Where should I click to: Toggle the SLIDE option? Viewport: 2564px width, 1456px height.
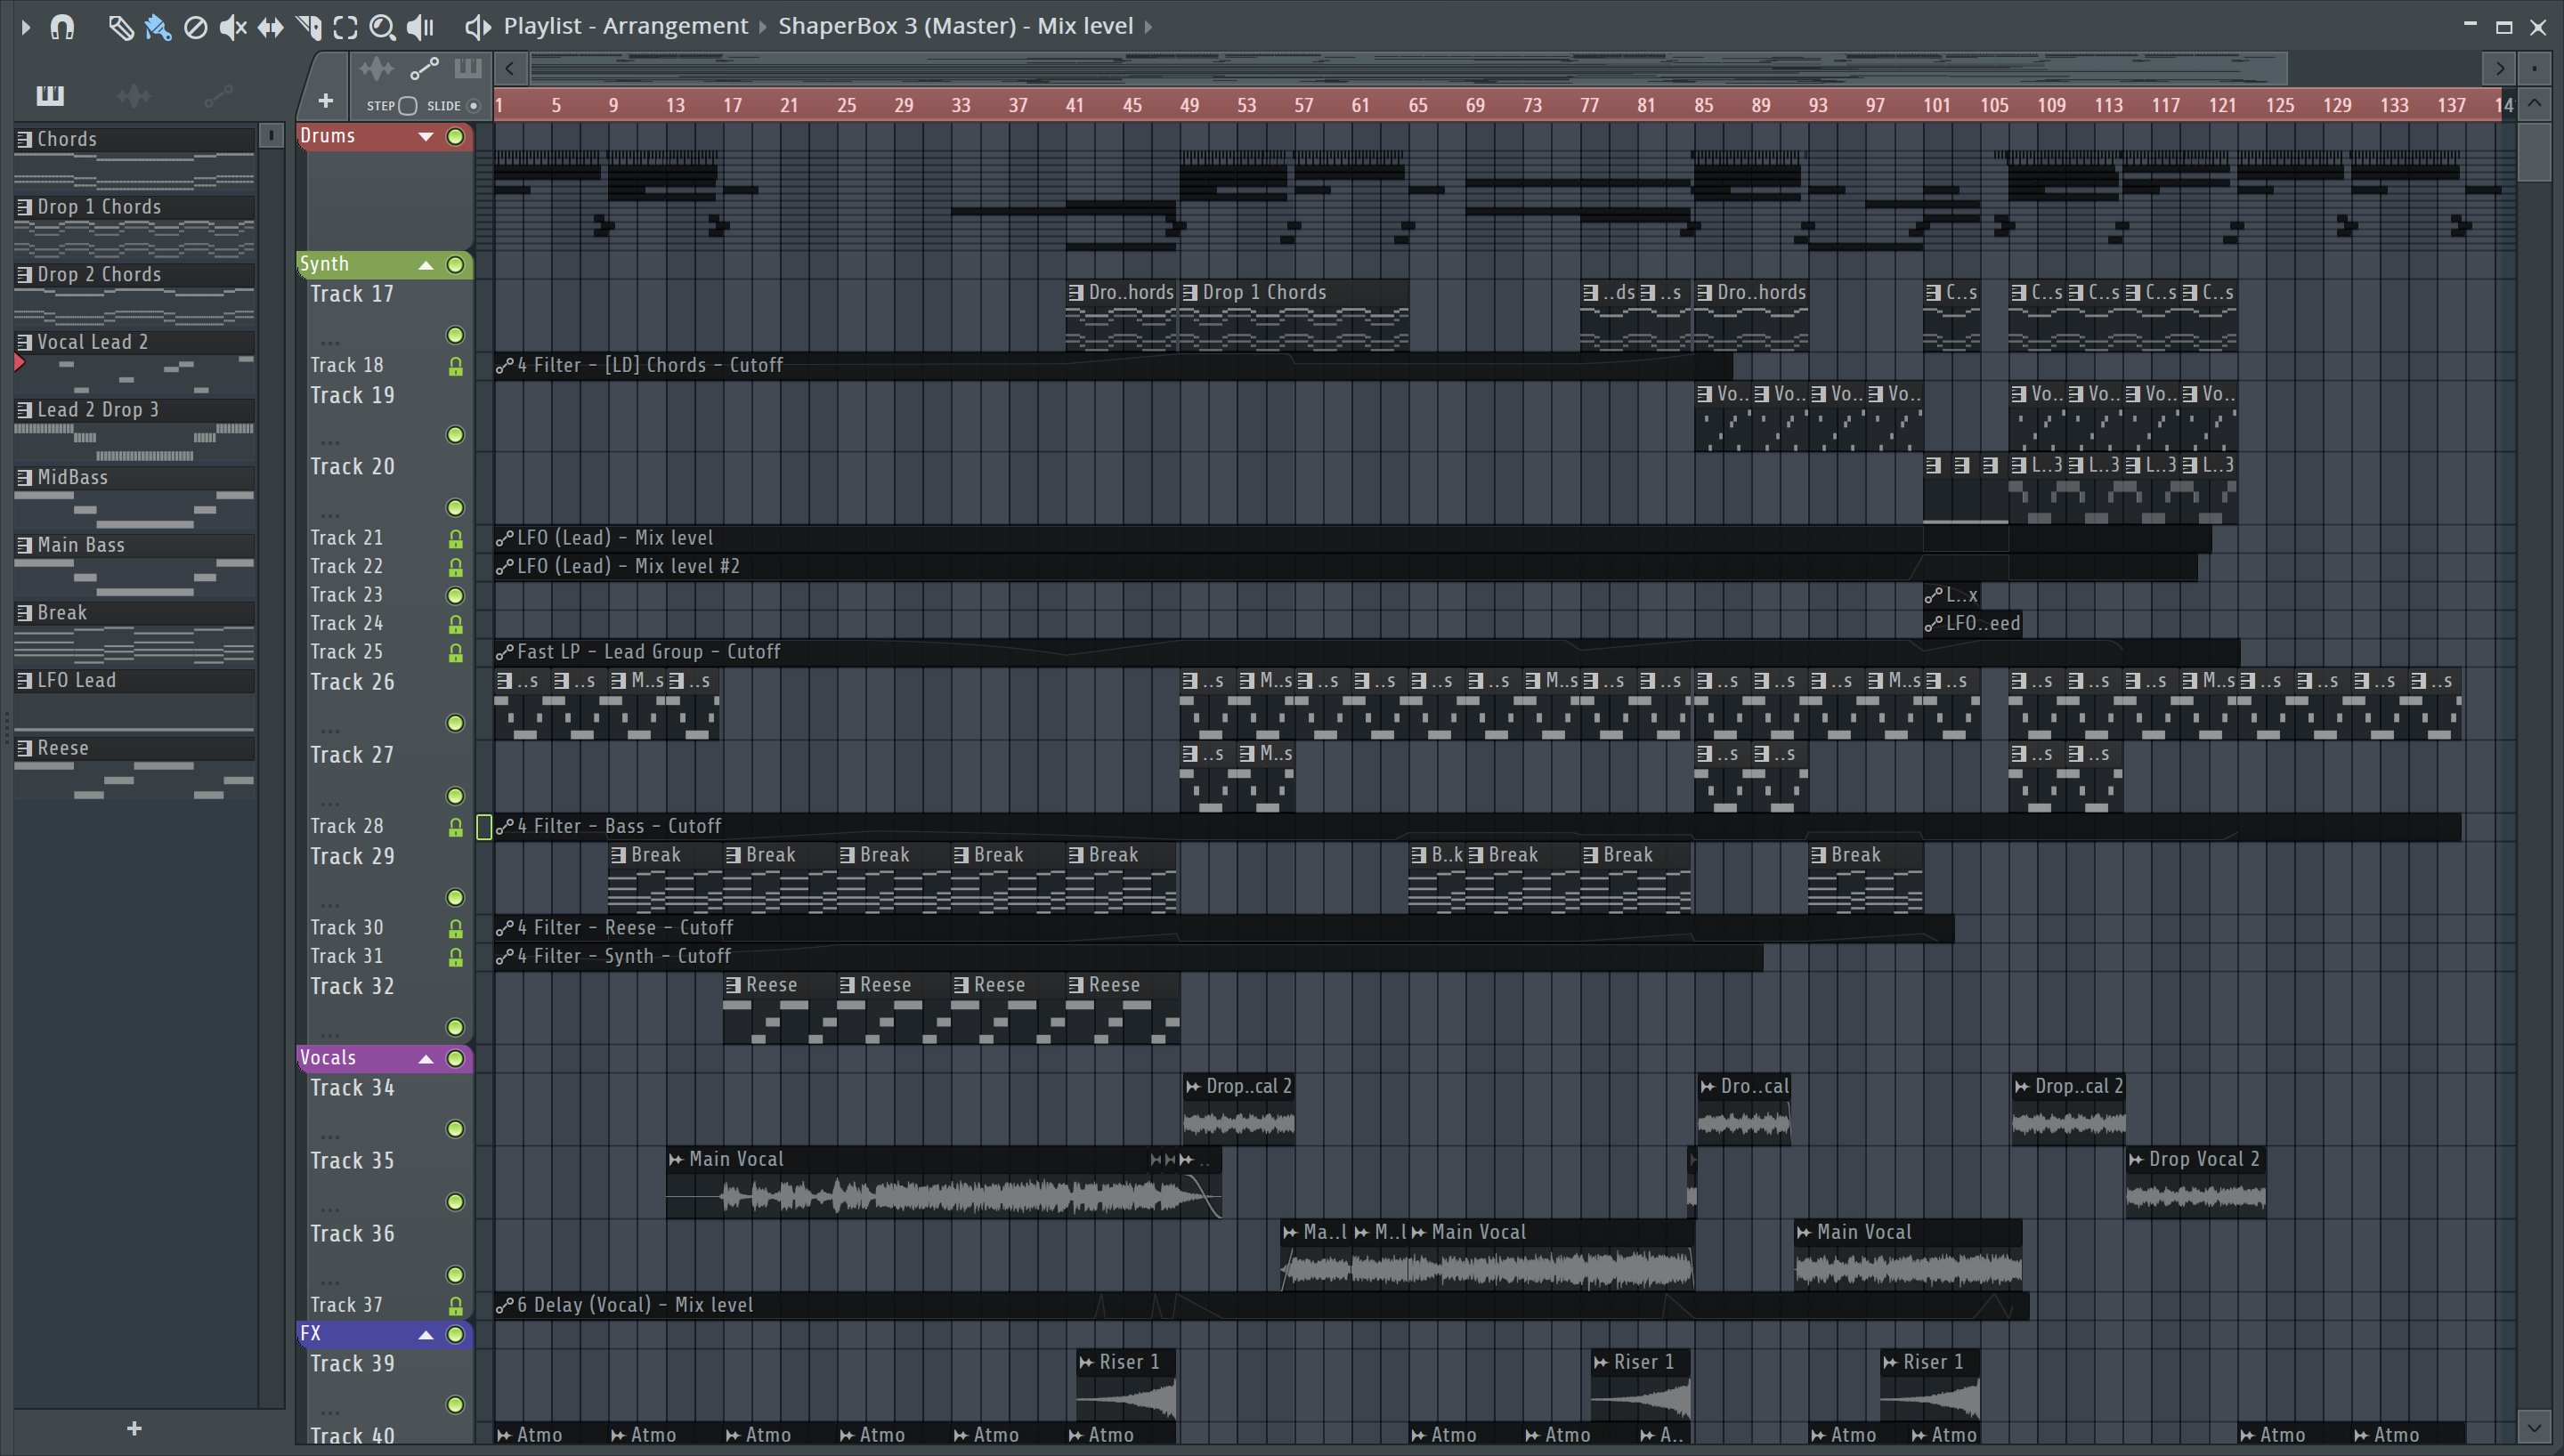[474, 105]
